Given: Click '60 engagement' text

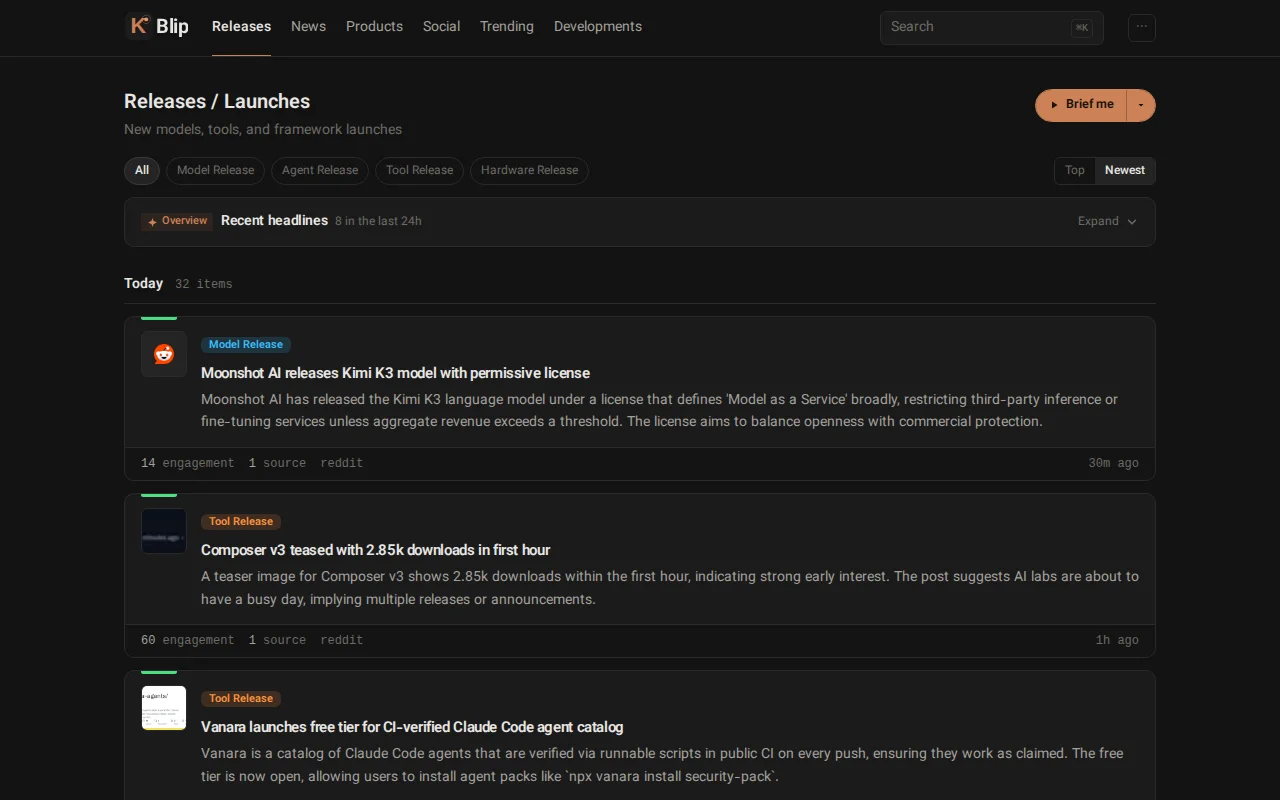Looking at the screenshot, I should tap(188, 641).
